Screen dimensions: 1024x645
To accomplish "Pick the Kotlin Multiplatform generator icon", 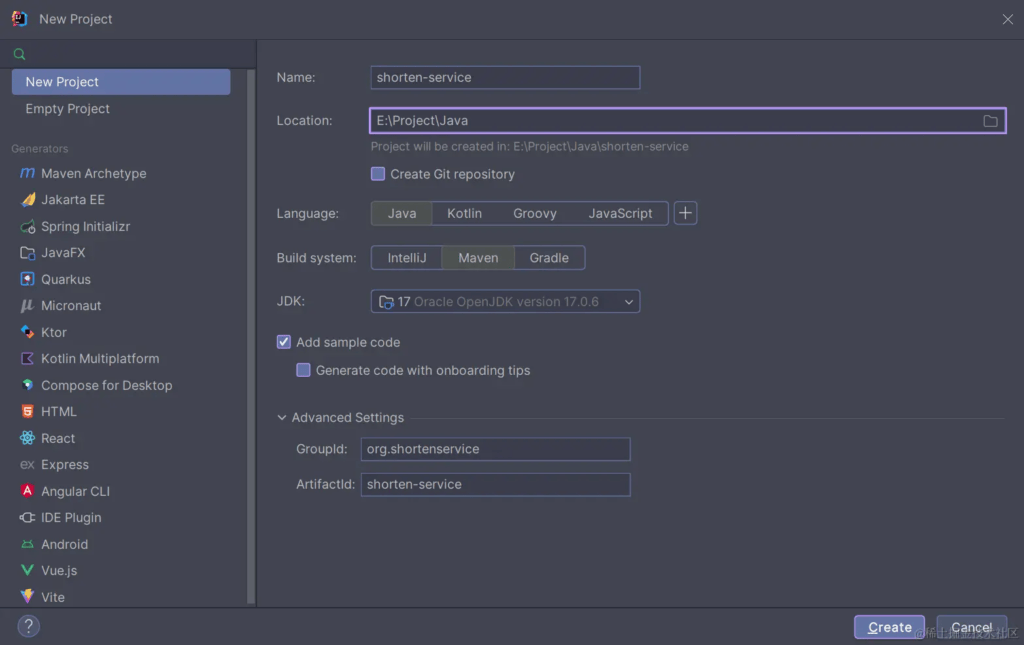I will [x=27, y=359].
